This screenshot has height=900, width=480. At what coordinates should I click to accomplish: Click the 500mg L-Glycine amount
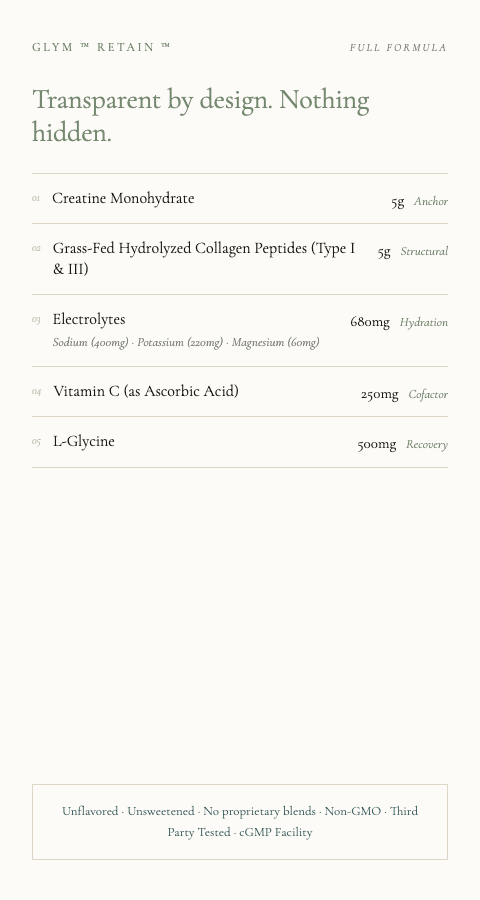377,445
